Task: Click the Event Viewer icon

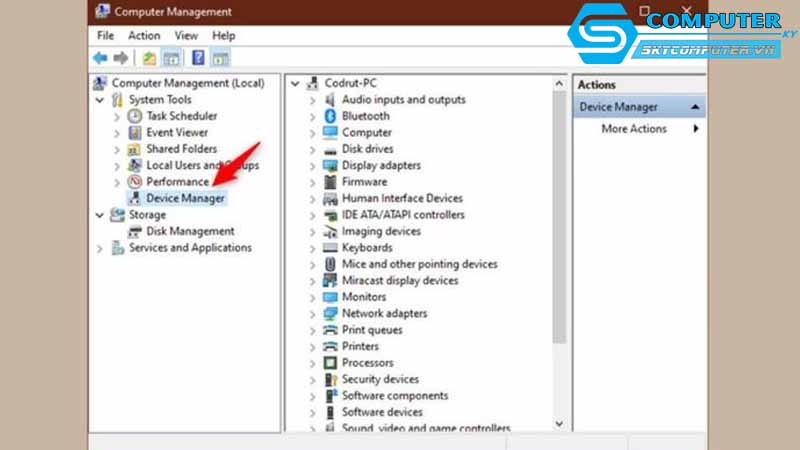Action: (x=136, y=132)
